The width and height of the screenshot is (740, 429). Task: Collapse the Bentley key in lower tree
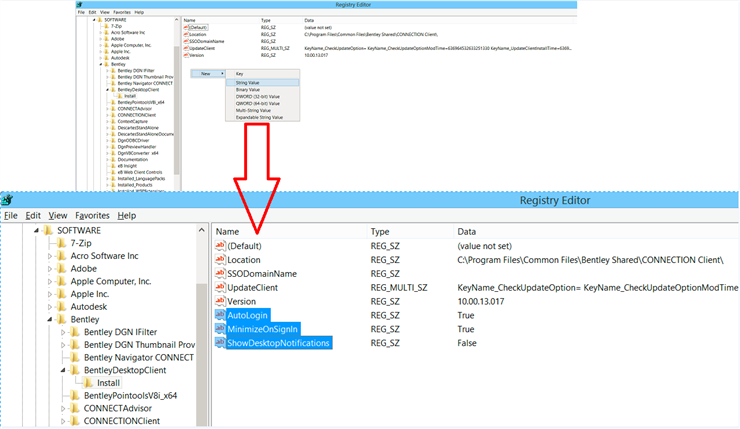[x=50, y=320]
